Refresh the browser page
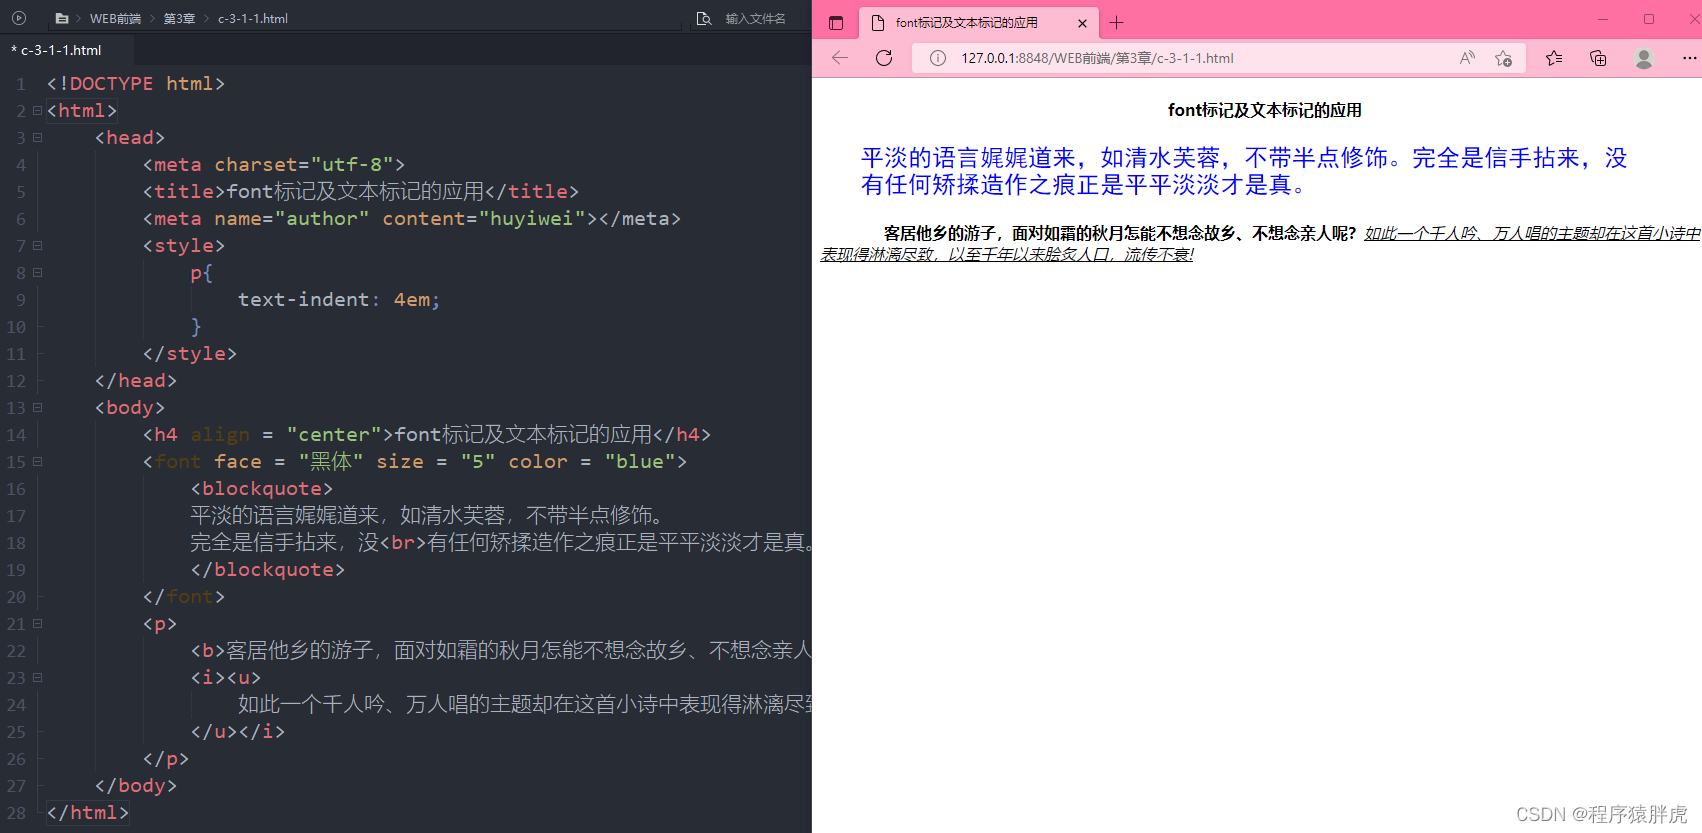Screen dimensions: 1702x833 884,58
